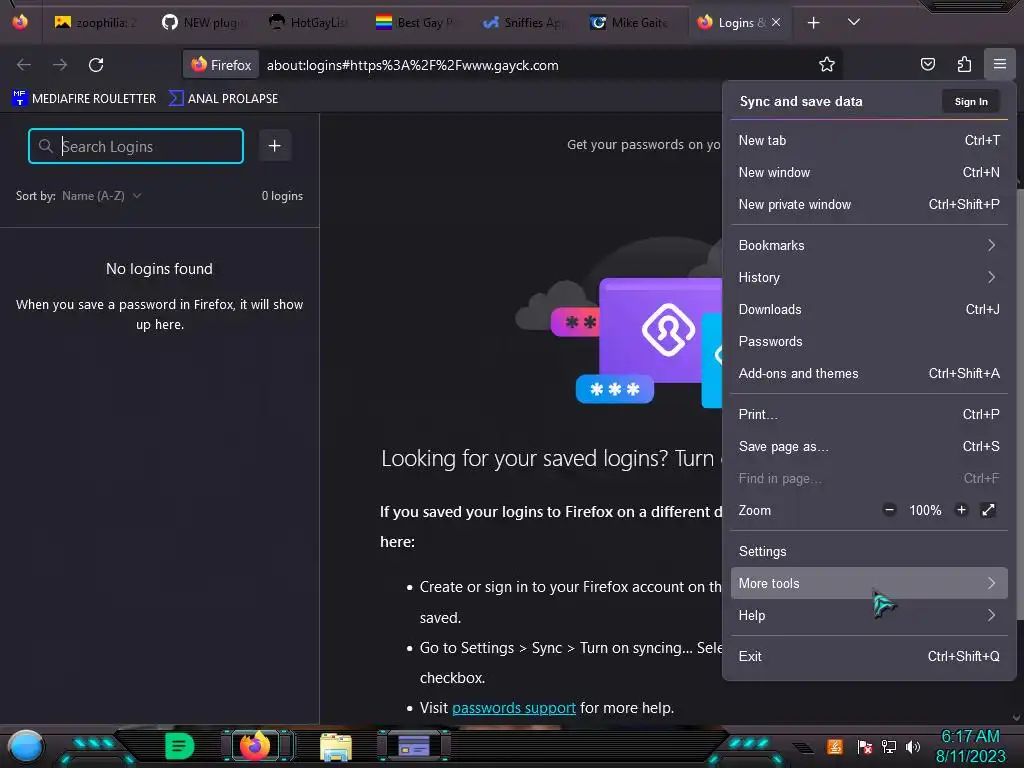The image size is (1024, 768).
Task: Open the ANAL PROLAPSE bookmark
Action: [x=223, y=99]
